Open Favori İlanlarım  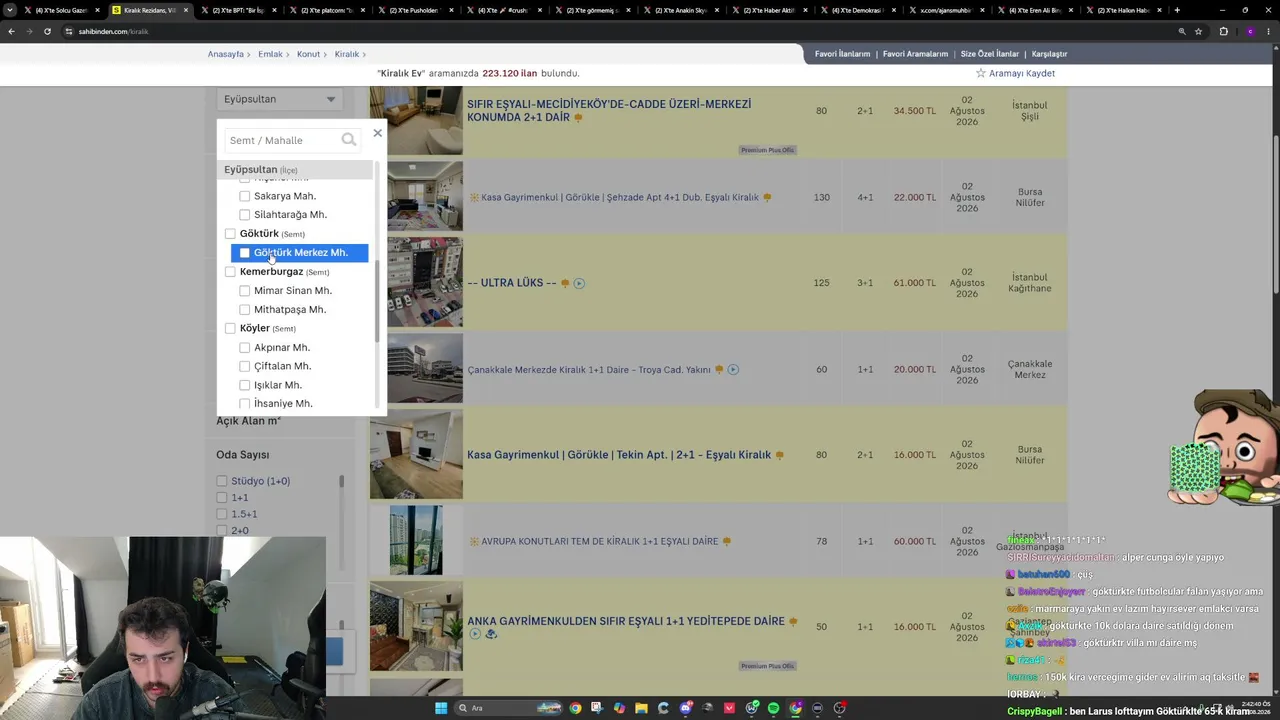pos(842,54)
